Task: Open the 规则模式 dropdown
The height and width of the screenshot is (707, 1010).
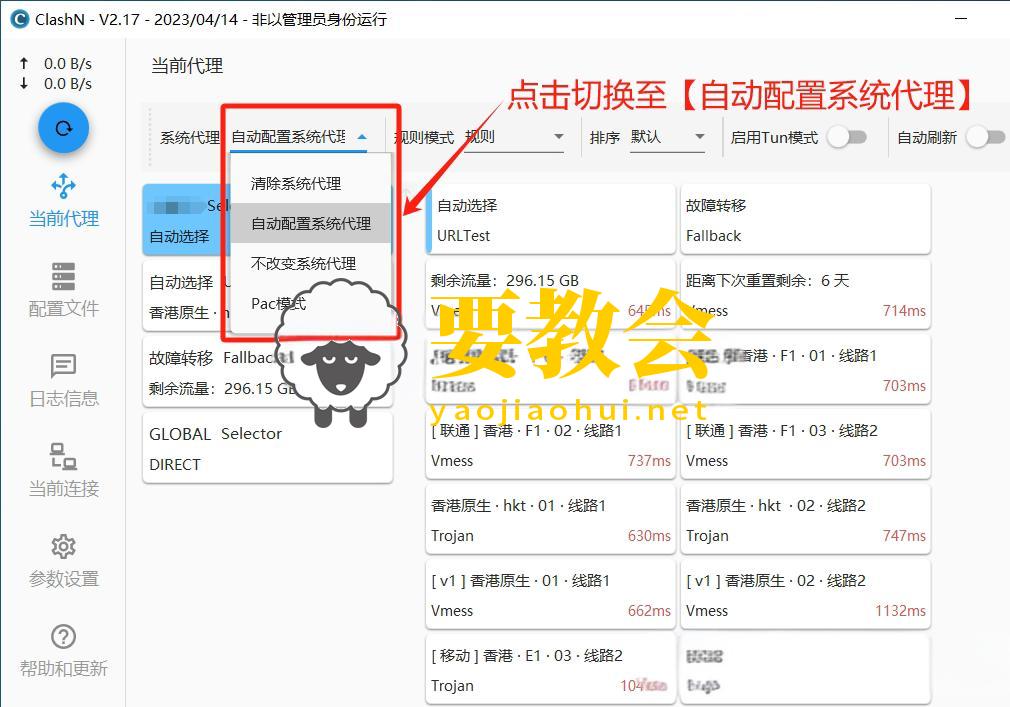Action: coord(514,137)
